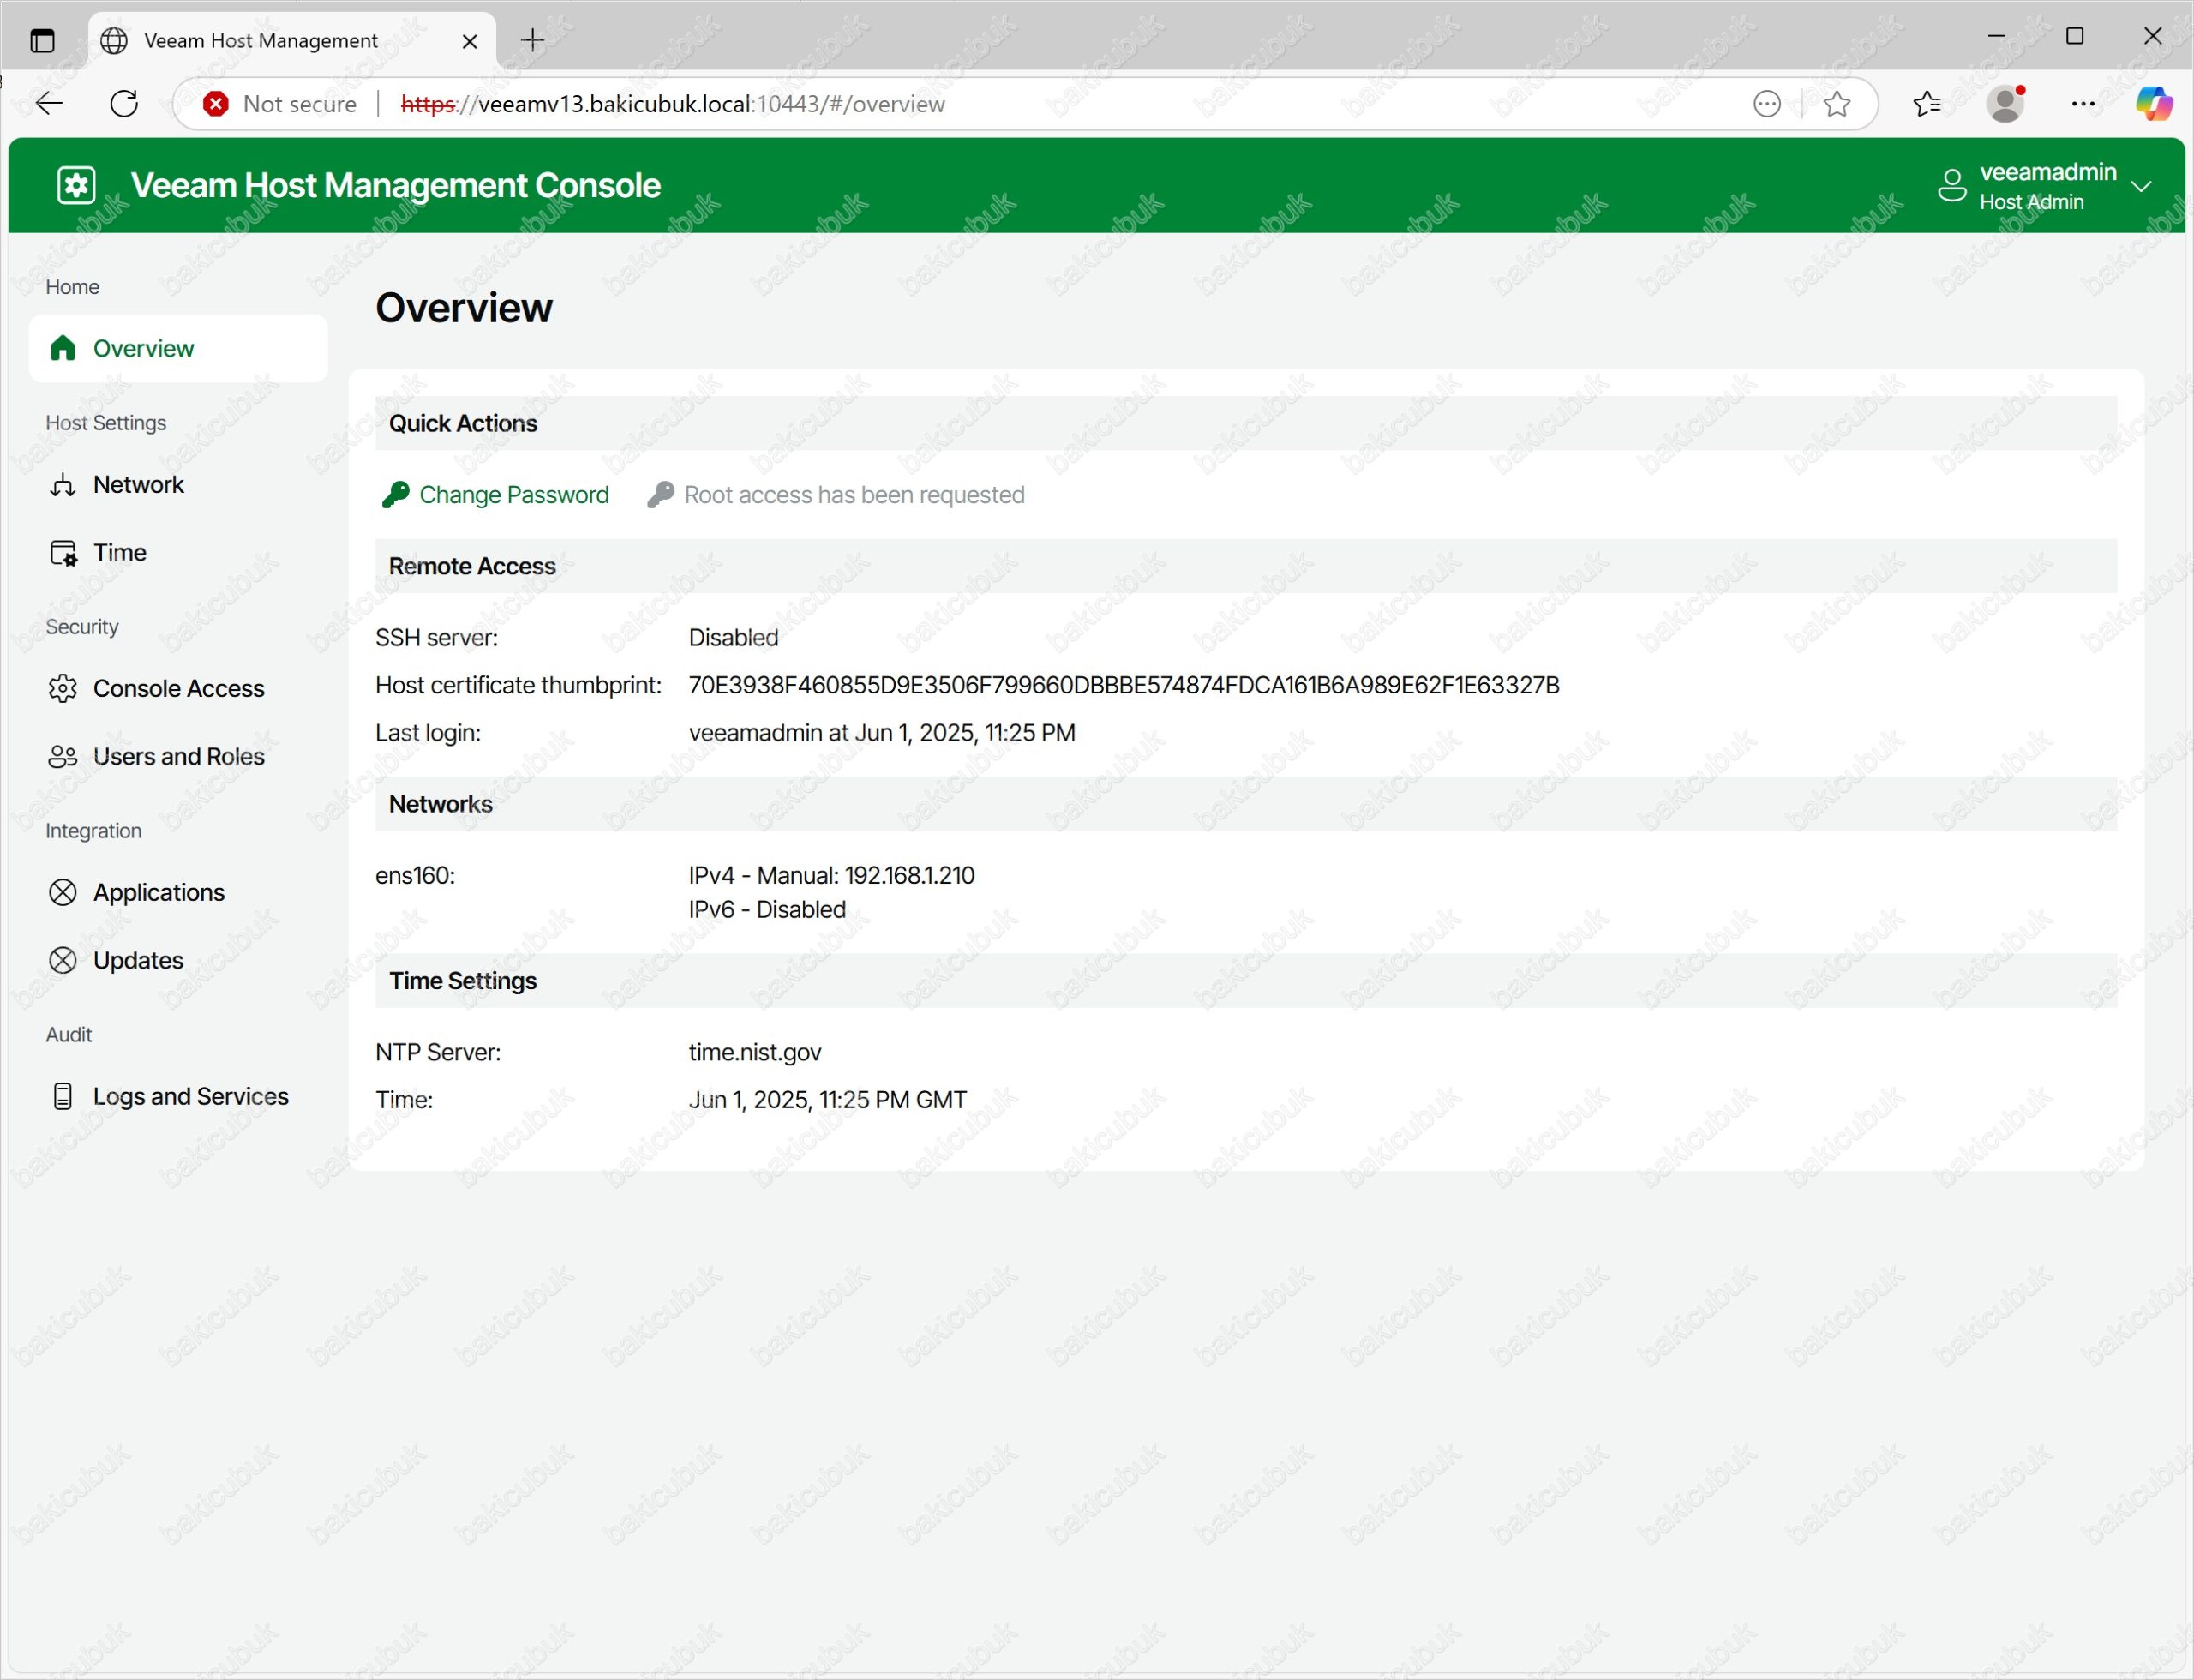This screenshot has width=2194, height=1680.
Task: Click the Last login veeamadmin value
Action: coord(882,733)
